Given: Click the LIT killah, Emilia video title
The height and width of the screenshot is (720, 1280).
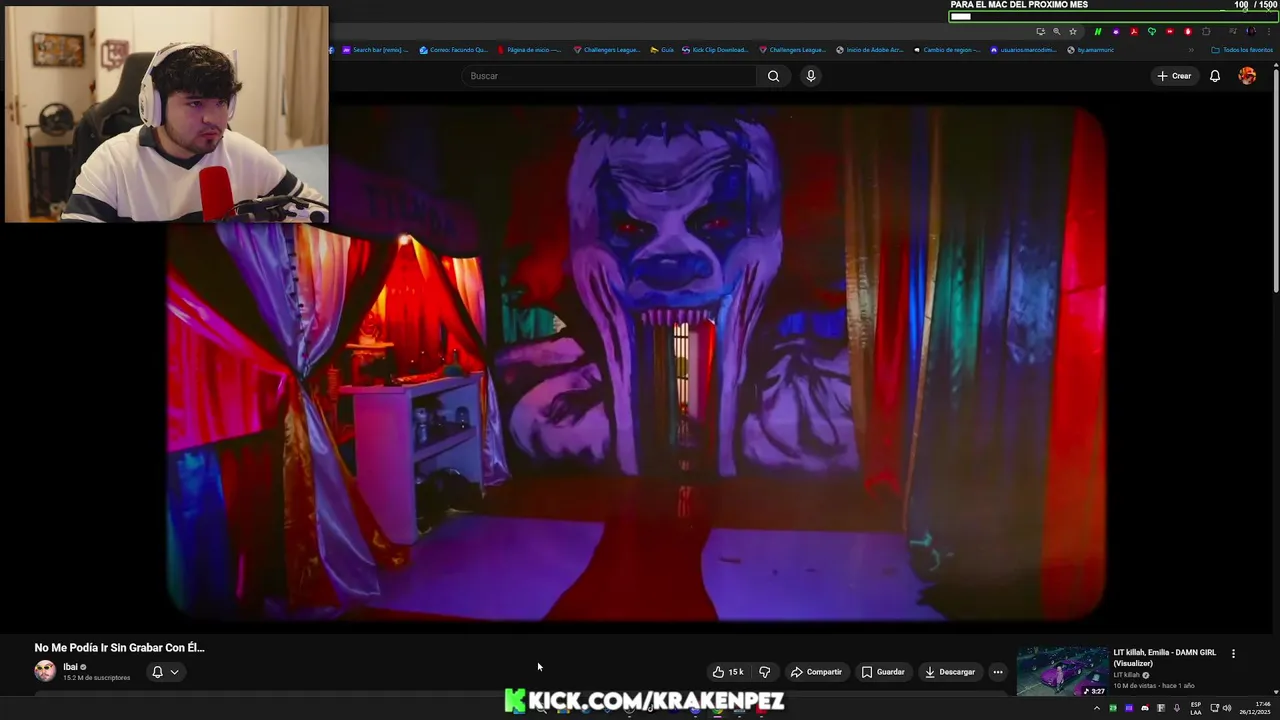Looking at the screenshot, I should [1165, 657].
